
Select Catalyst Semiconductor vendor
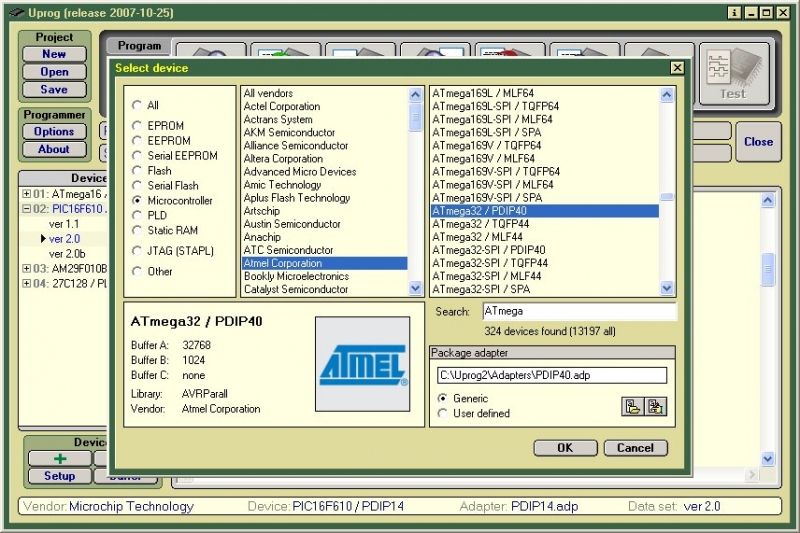click(x=324, y=289)
